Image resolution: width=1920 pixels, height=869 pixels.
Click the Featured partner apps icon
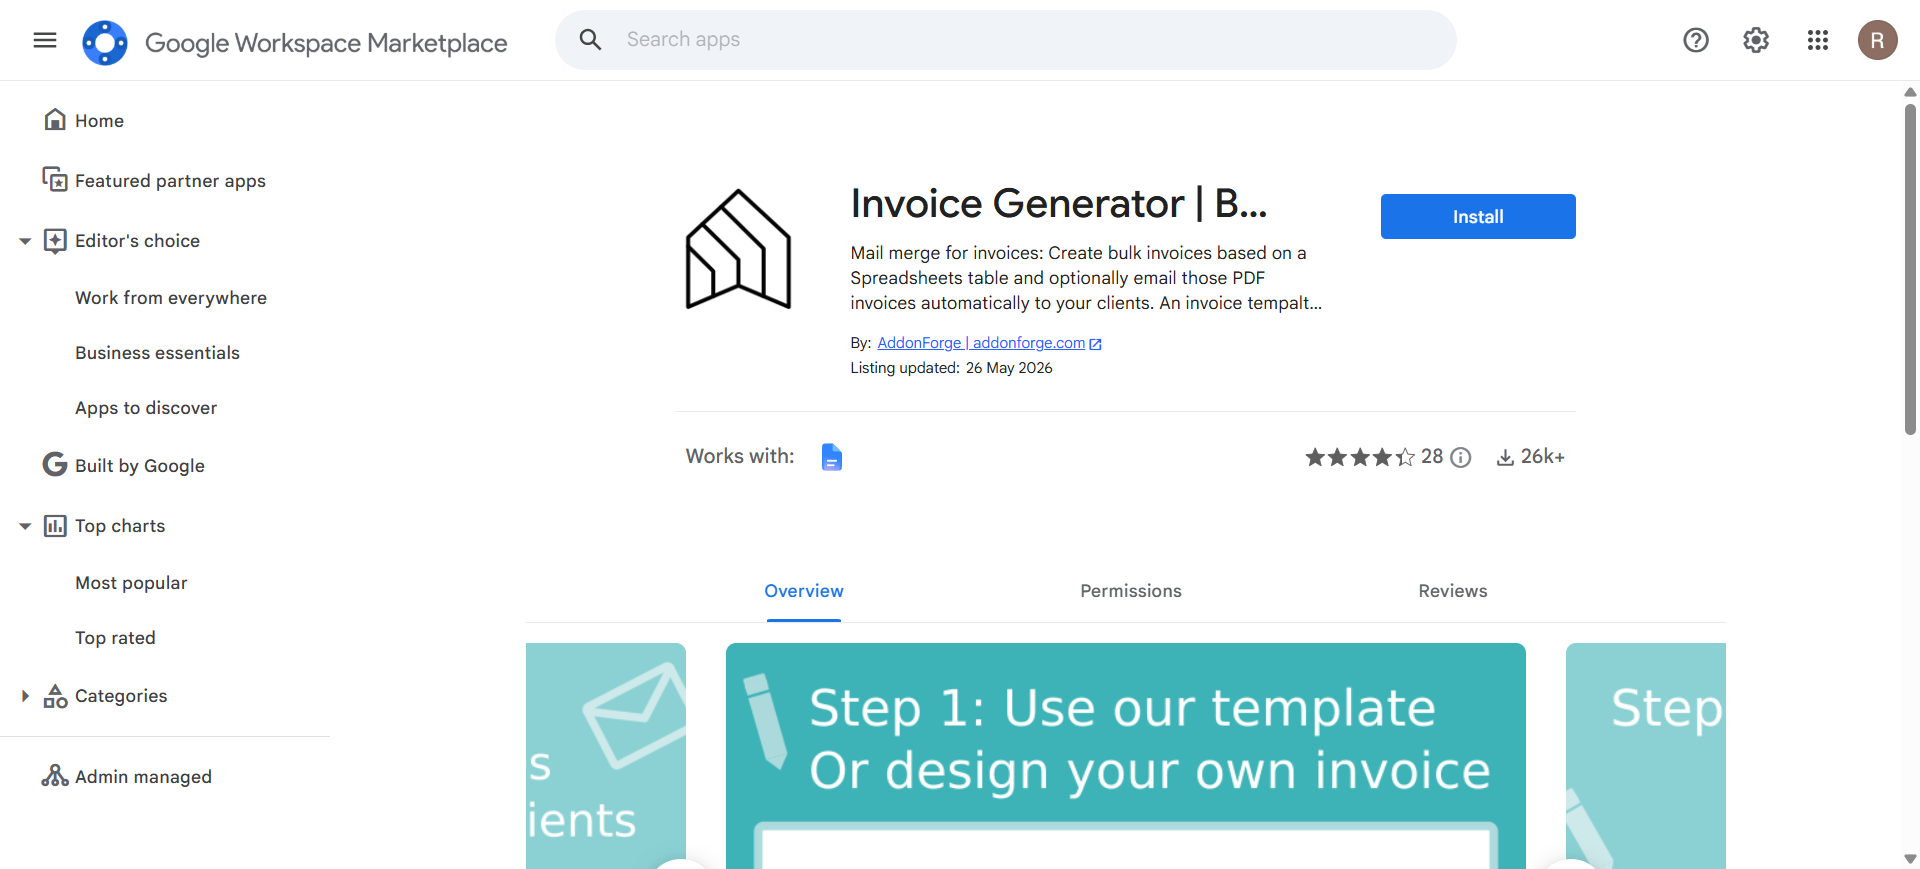coord(55,180)
